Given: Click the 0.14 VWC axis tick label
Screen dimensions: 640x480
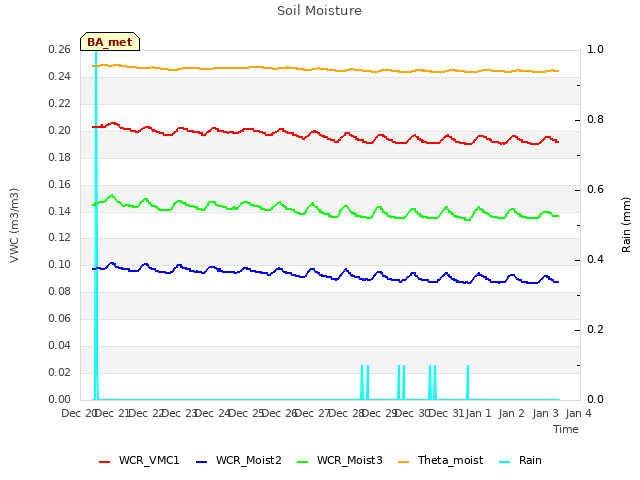Looking at the screenshot, I should [x=60, y=211].
